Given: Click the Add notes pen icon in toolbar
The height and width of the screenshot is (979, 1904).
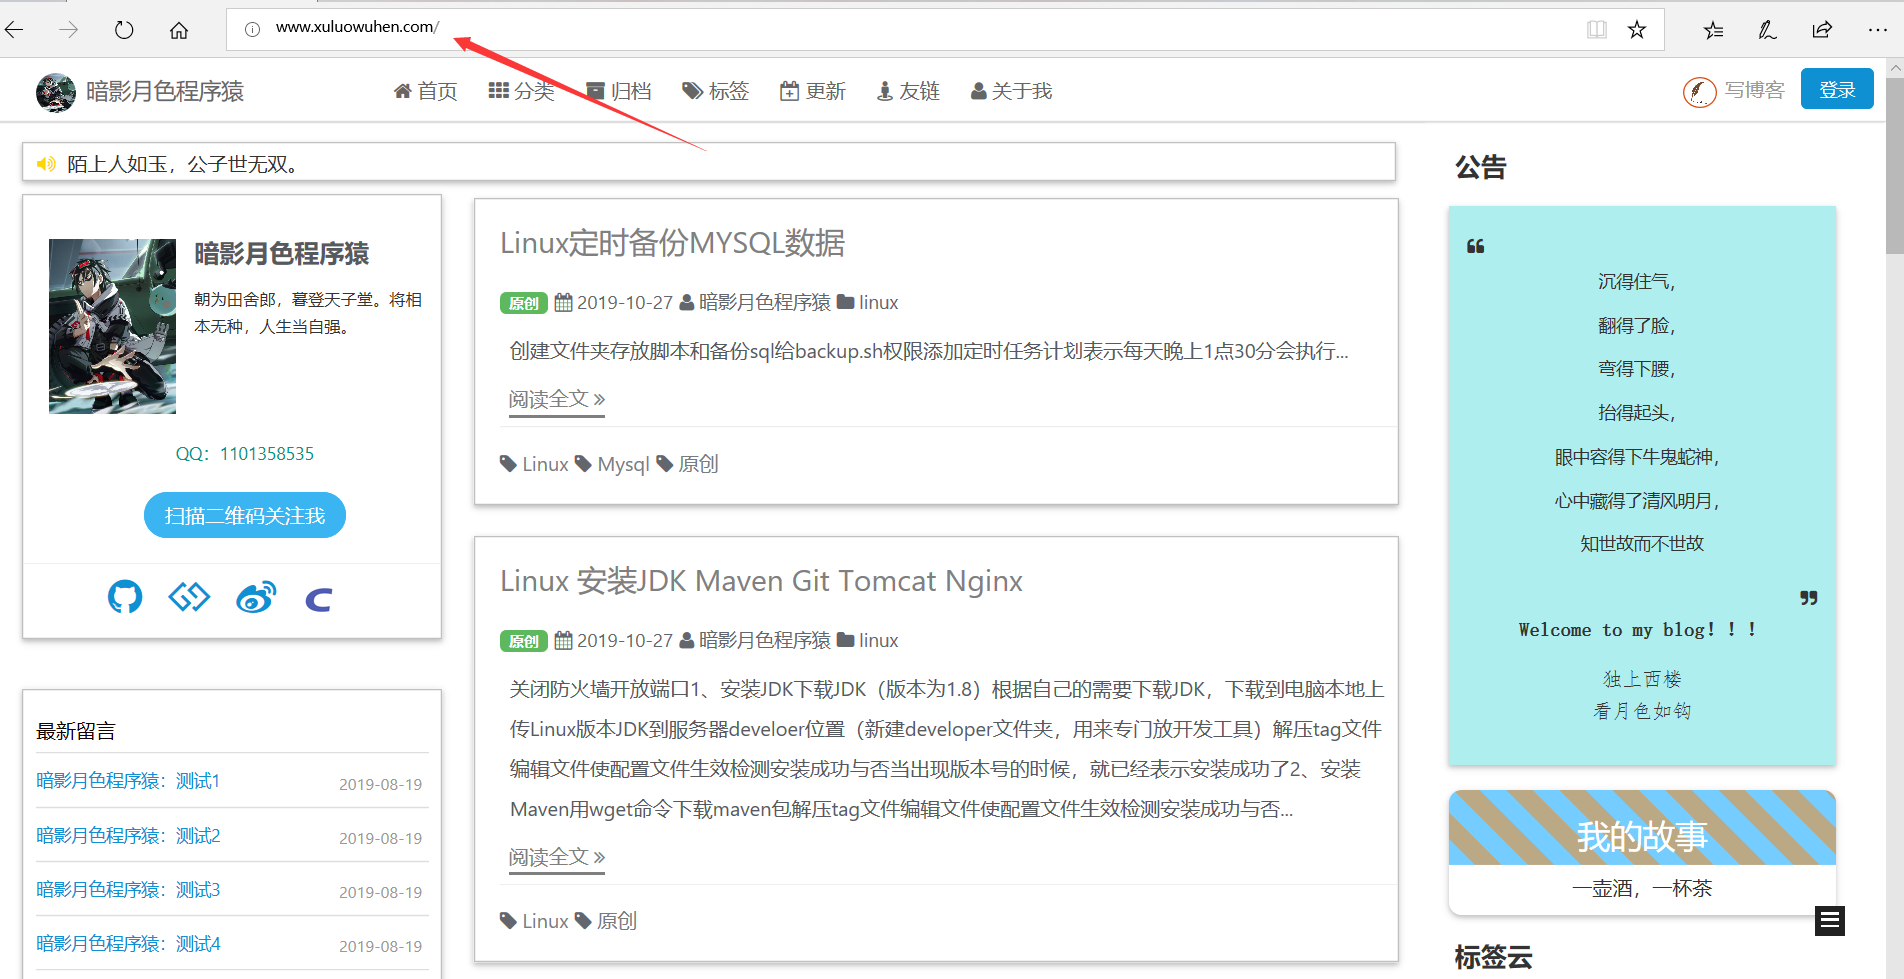Looking at the screenshot, I should 1766,29.
